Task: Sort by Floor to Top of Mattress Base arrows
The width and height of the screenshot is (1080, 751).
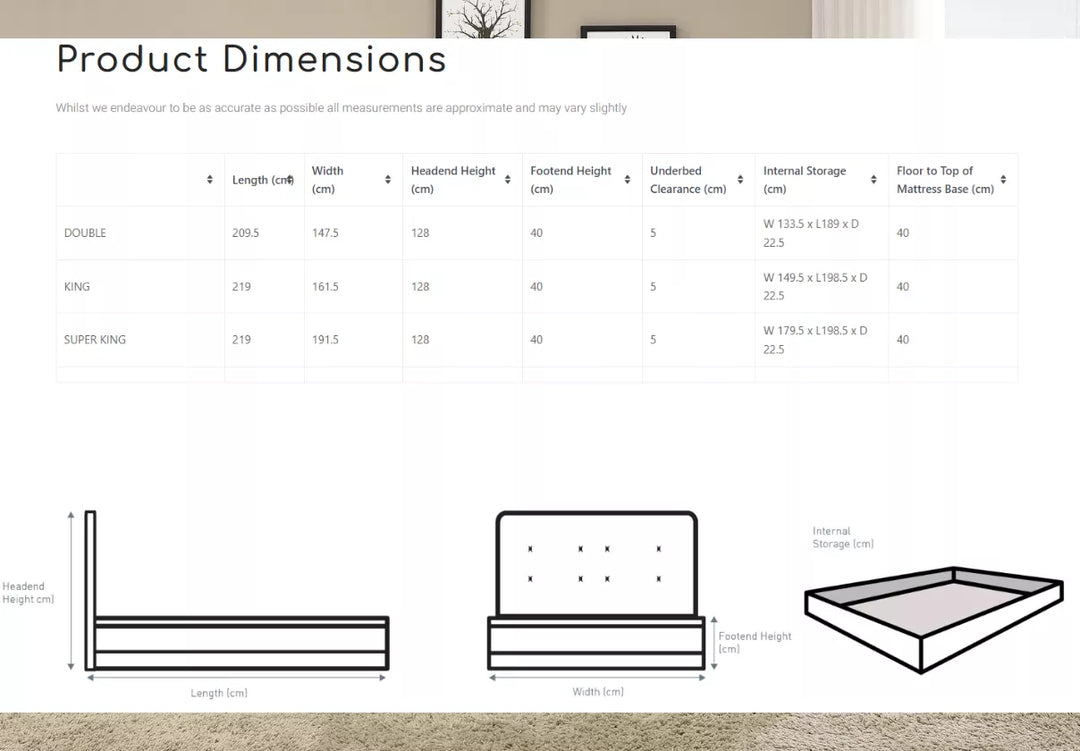Action: click(1003, 180)
